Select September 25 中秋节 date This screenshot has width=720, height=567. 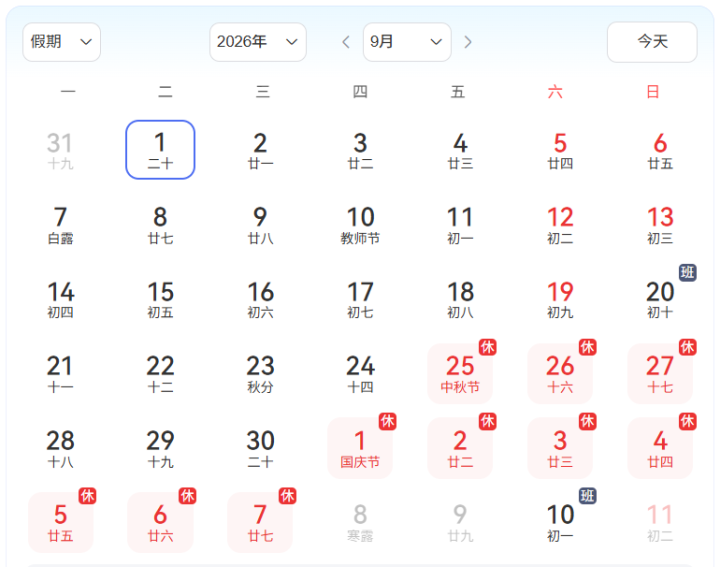[x=460, y=373]
